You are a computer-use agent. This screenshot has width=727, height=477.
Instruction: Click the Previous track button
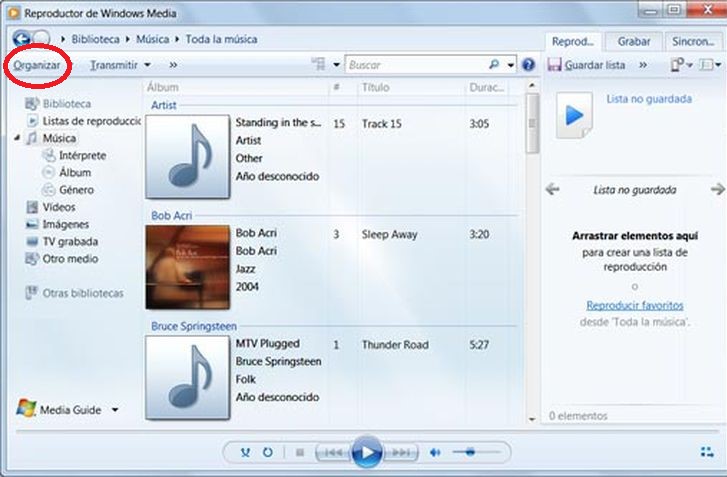pyautogui.click(x=333, y=452)
